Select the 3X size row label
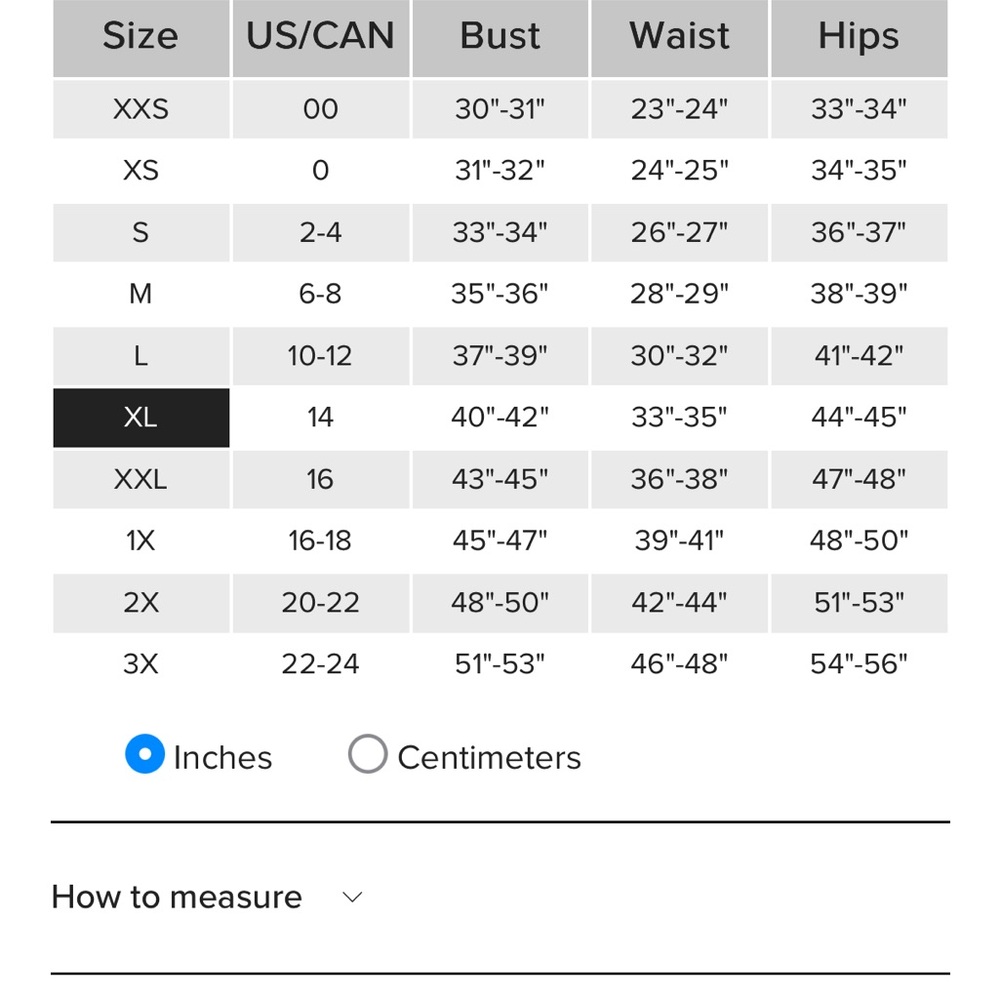The image size is (1000, 1000). click(141, 665)
